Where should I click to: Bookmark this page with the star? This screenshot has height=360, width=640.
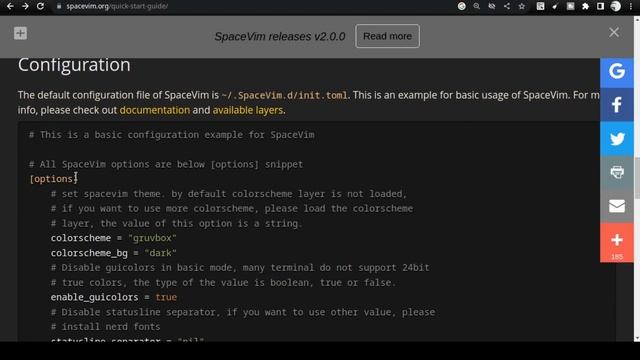coord(522,6)
